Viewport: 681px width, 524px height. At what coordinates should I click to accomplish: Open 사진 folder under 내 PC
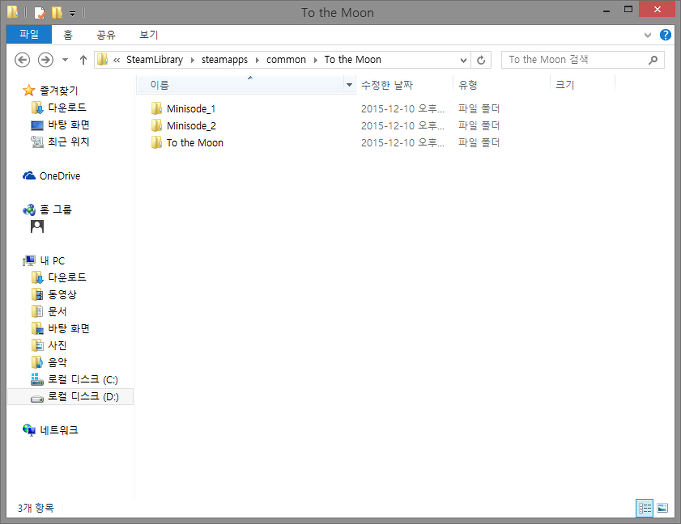tap(57, 345)
